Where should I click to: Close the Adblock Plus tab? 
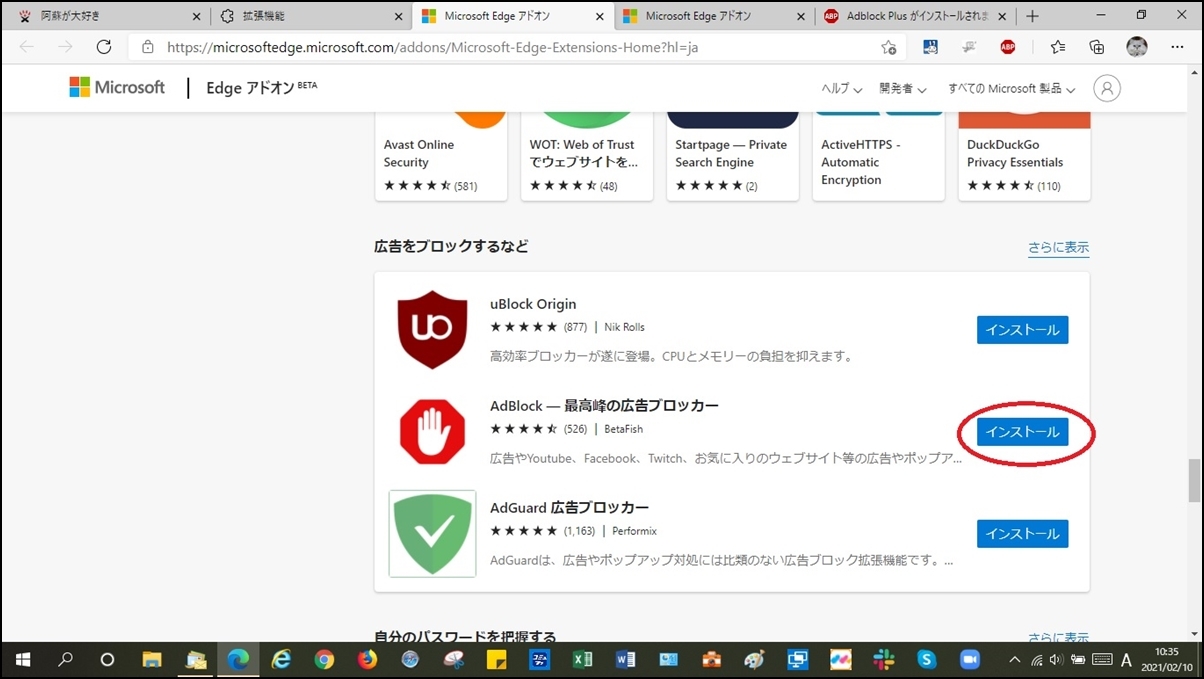pos(1002,17)
